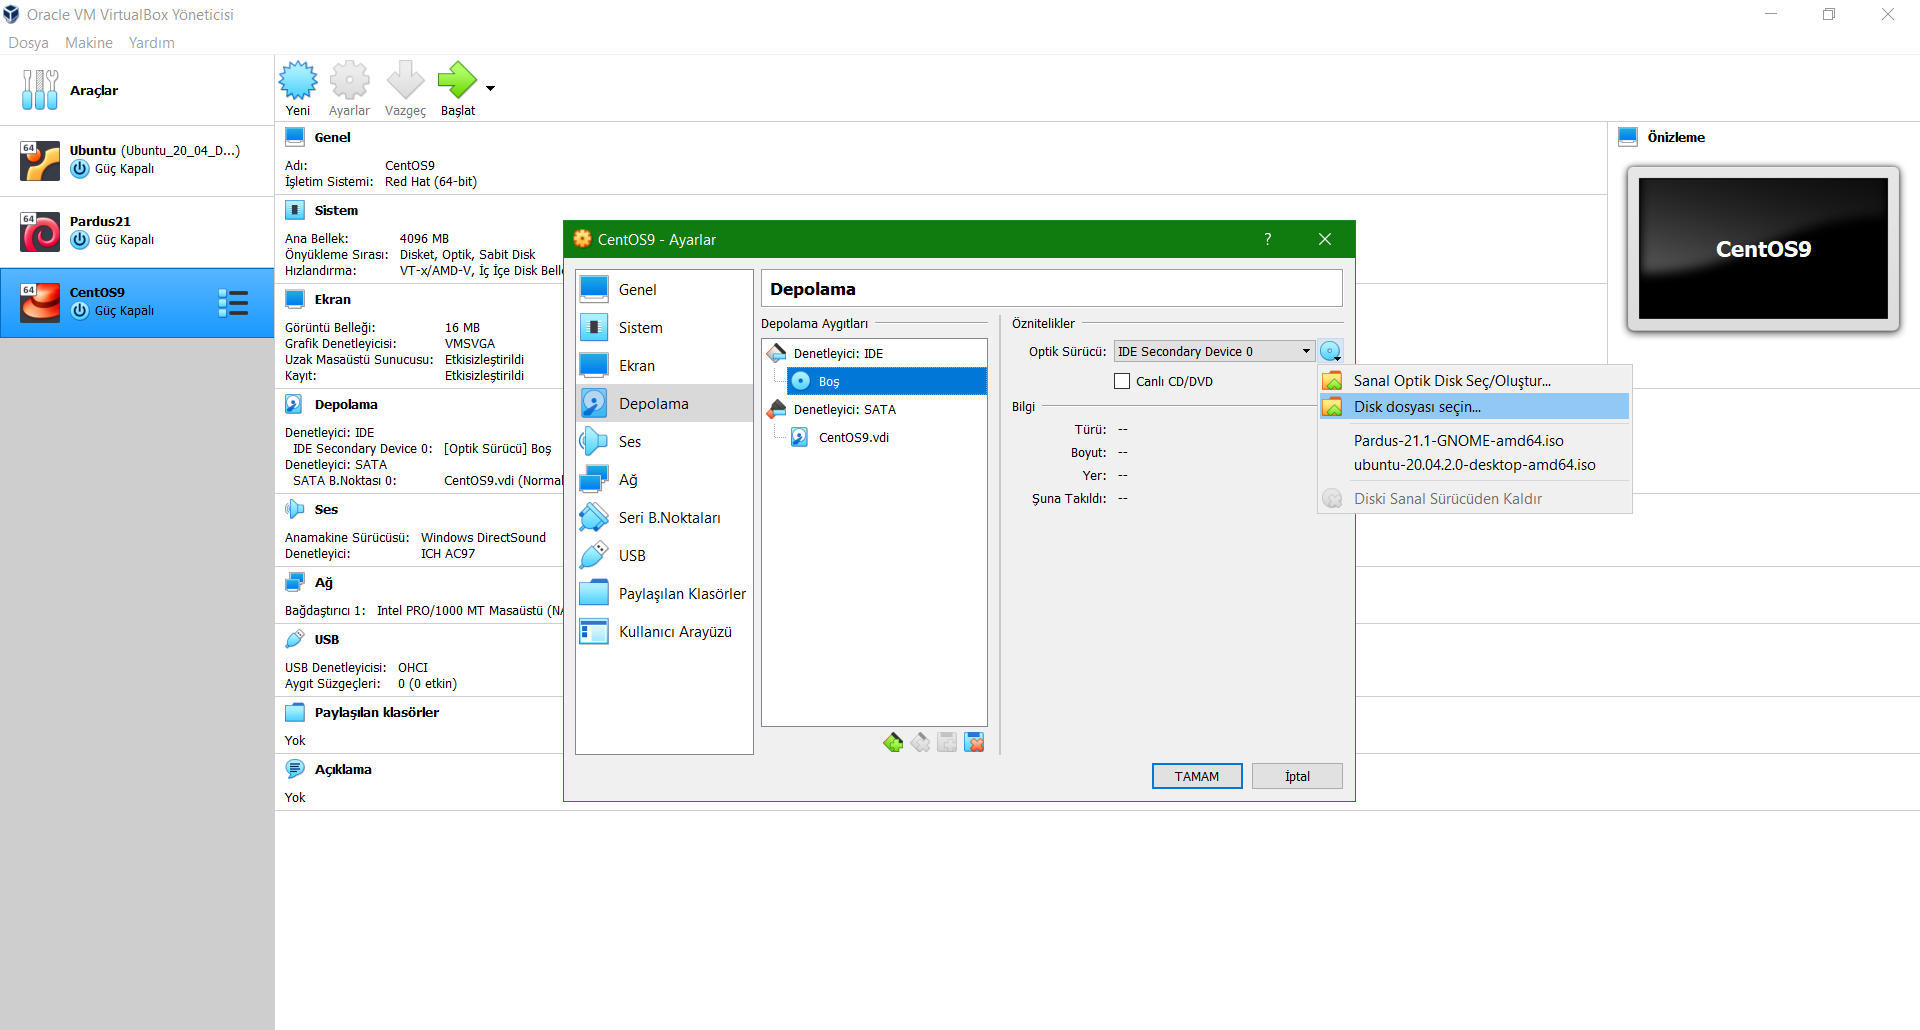
Task: Click USB section header in details pane
Action: 327,639
